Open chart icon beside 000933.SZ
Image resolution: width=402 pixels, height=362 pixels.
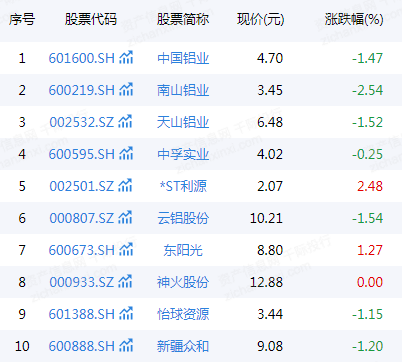pyautogui.click(x=126, y=282)
